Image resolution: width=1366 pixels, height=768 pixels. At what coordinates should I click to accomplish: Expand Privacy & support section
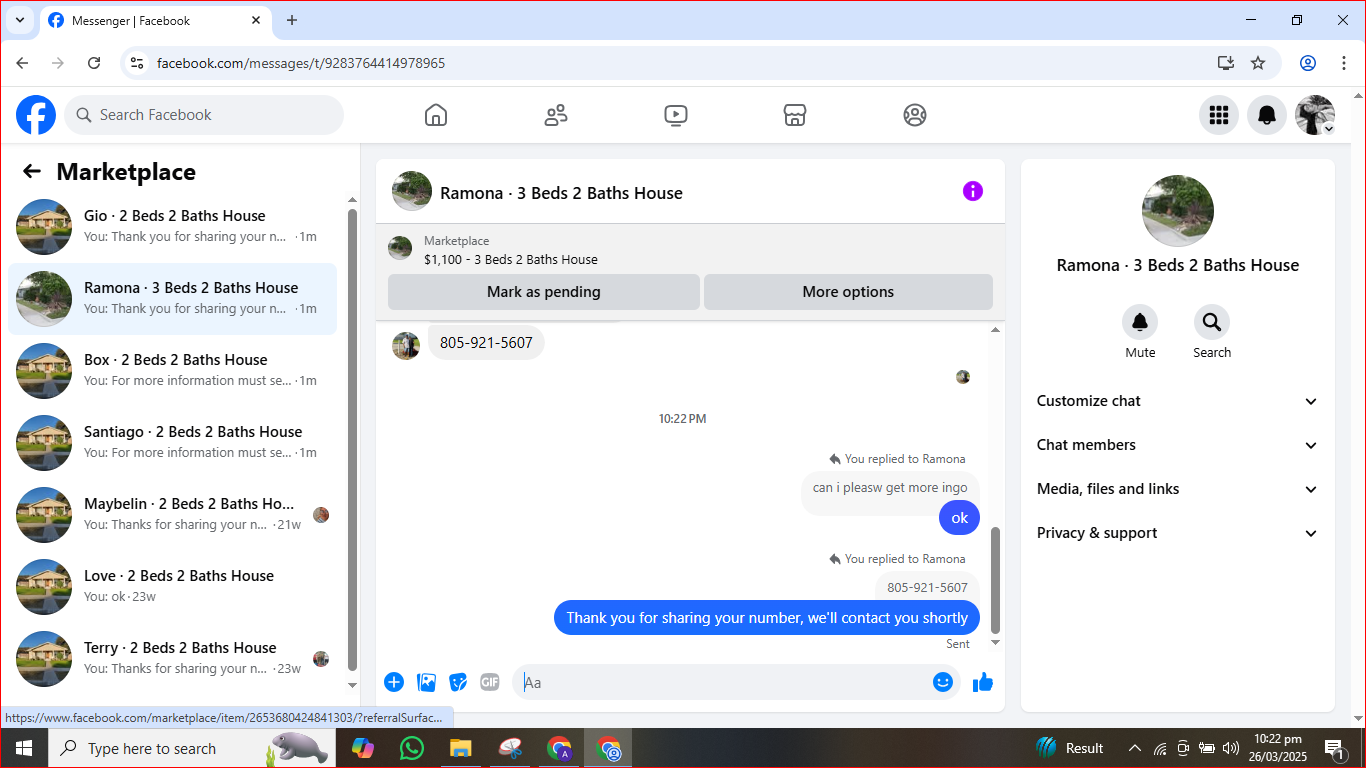[1178, 533]
